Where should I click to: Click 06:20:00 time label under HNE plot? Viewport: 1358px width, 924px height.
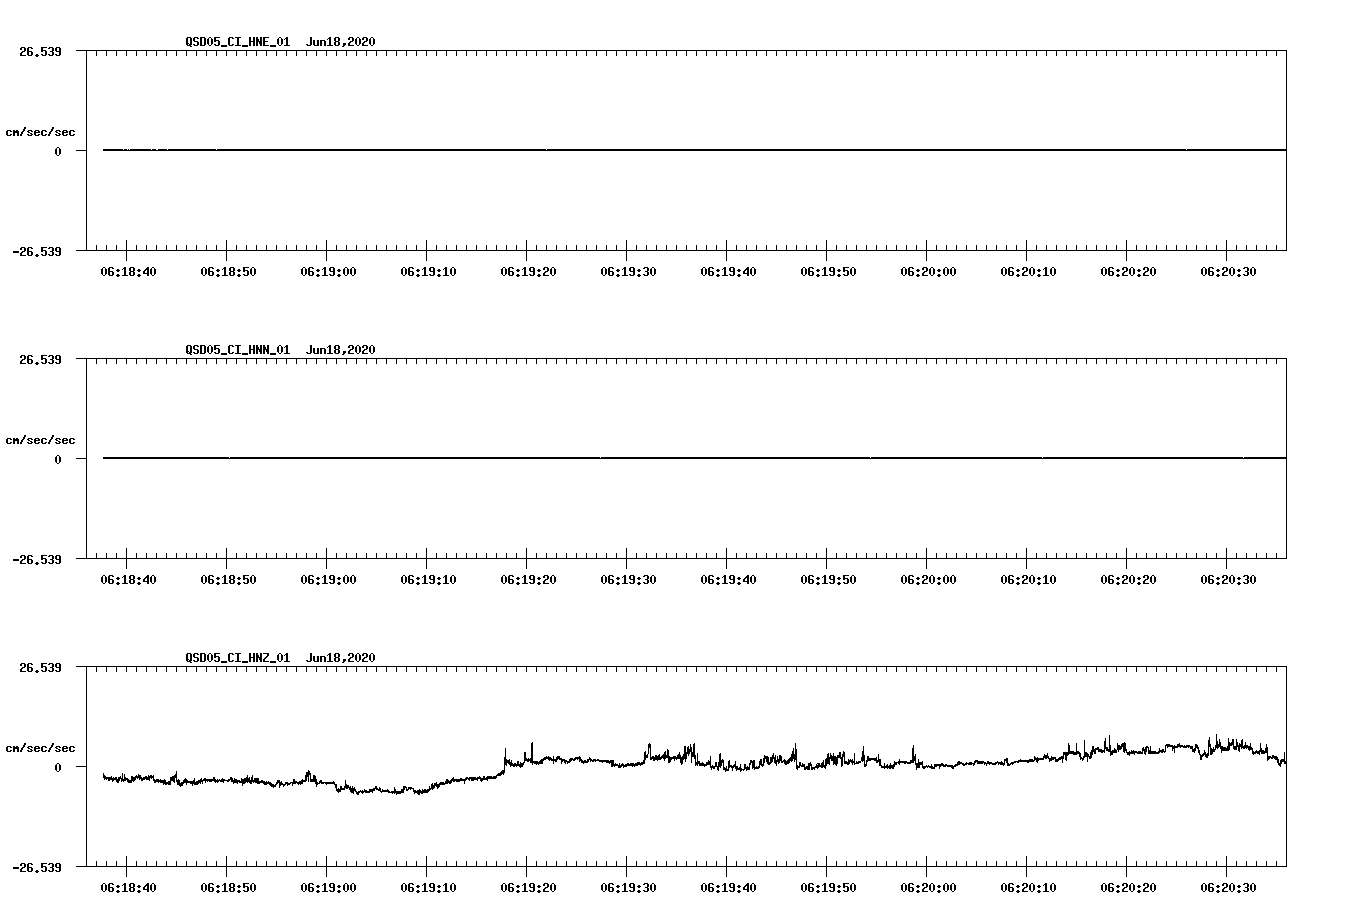pos(928,272)
